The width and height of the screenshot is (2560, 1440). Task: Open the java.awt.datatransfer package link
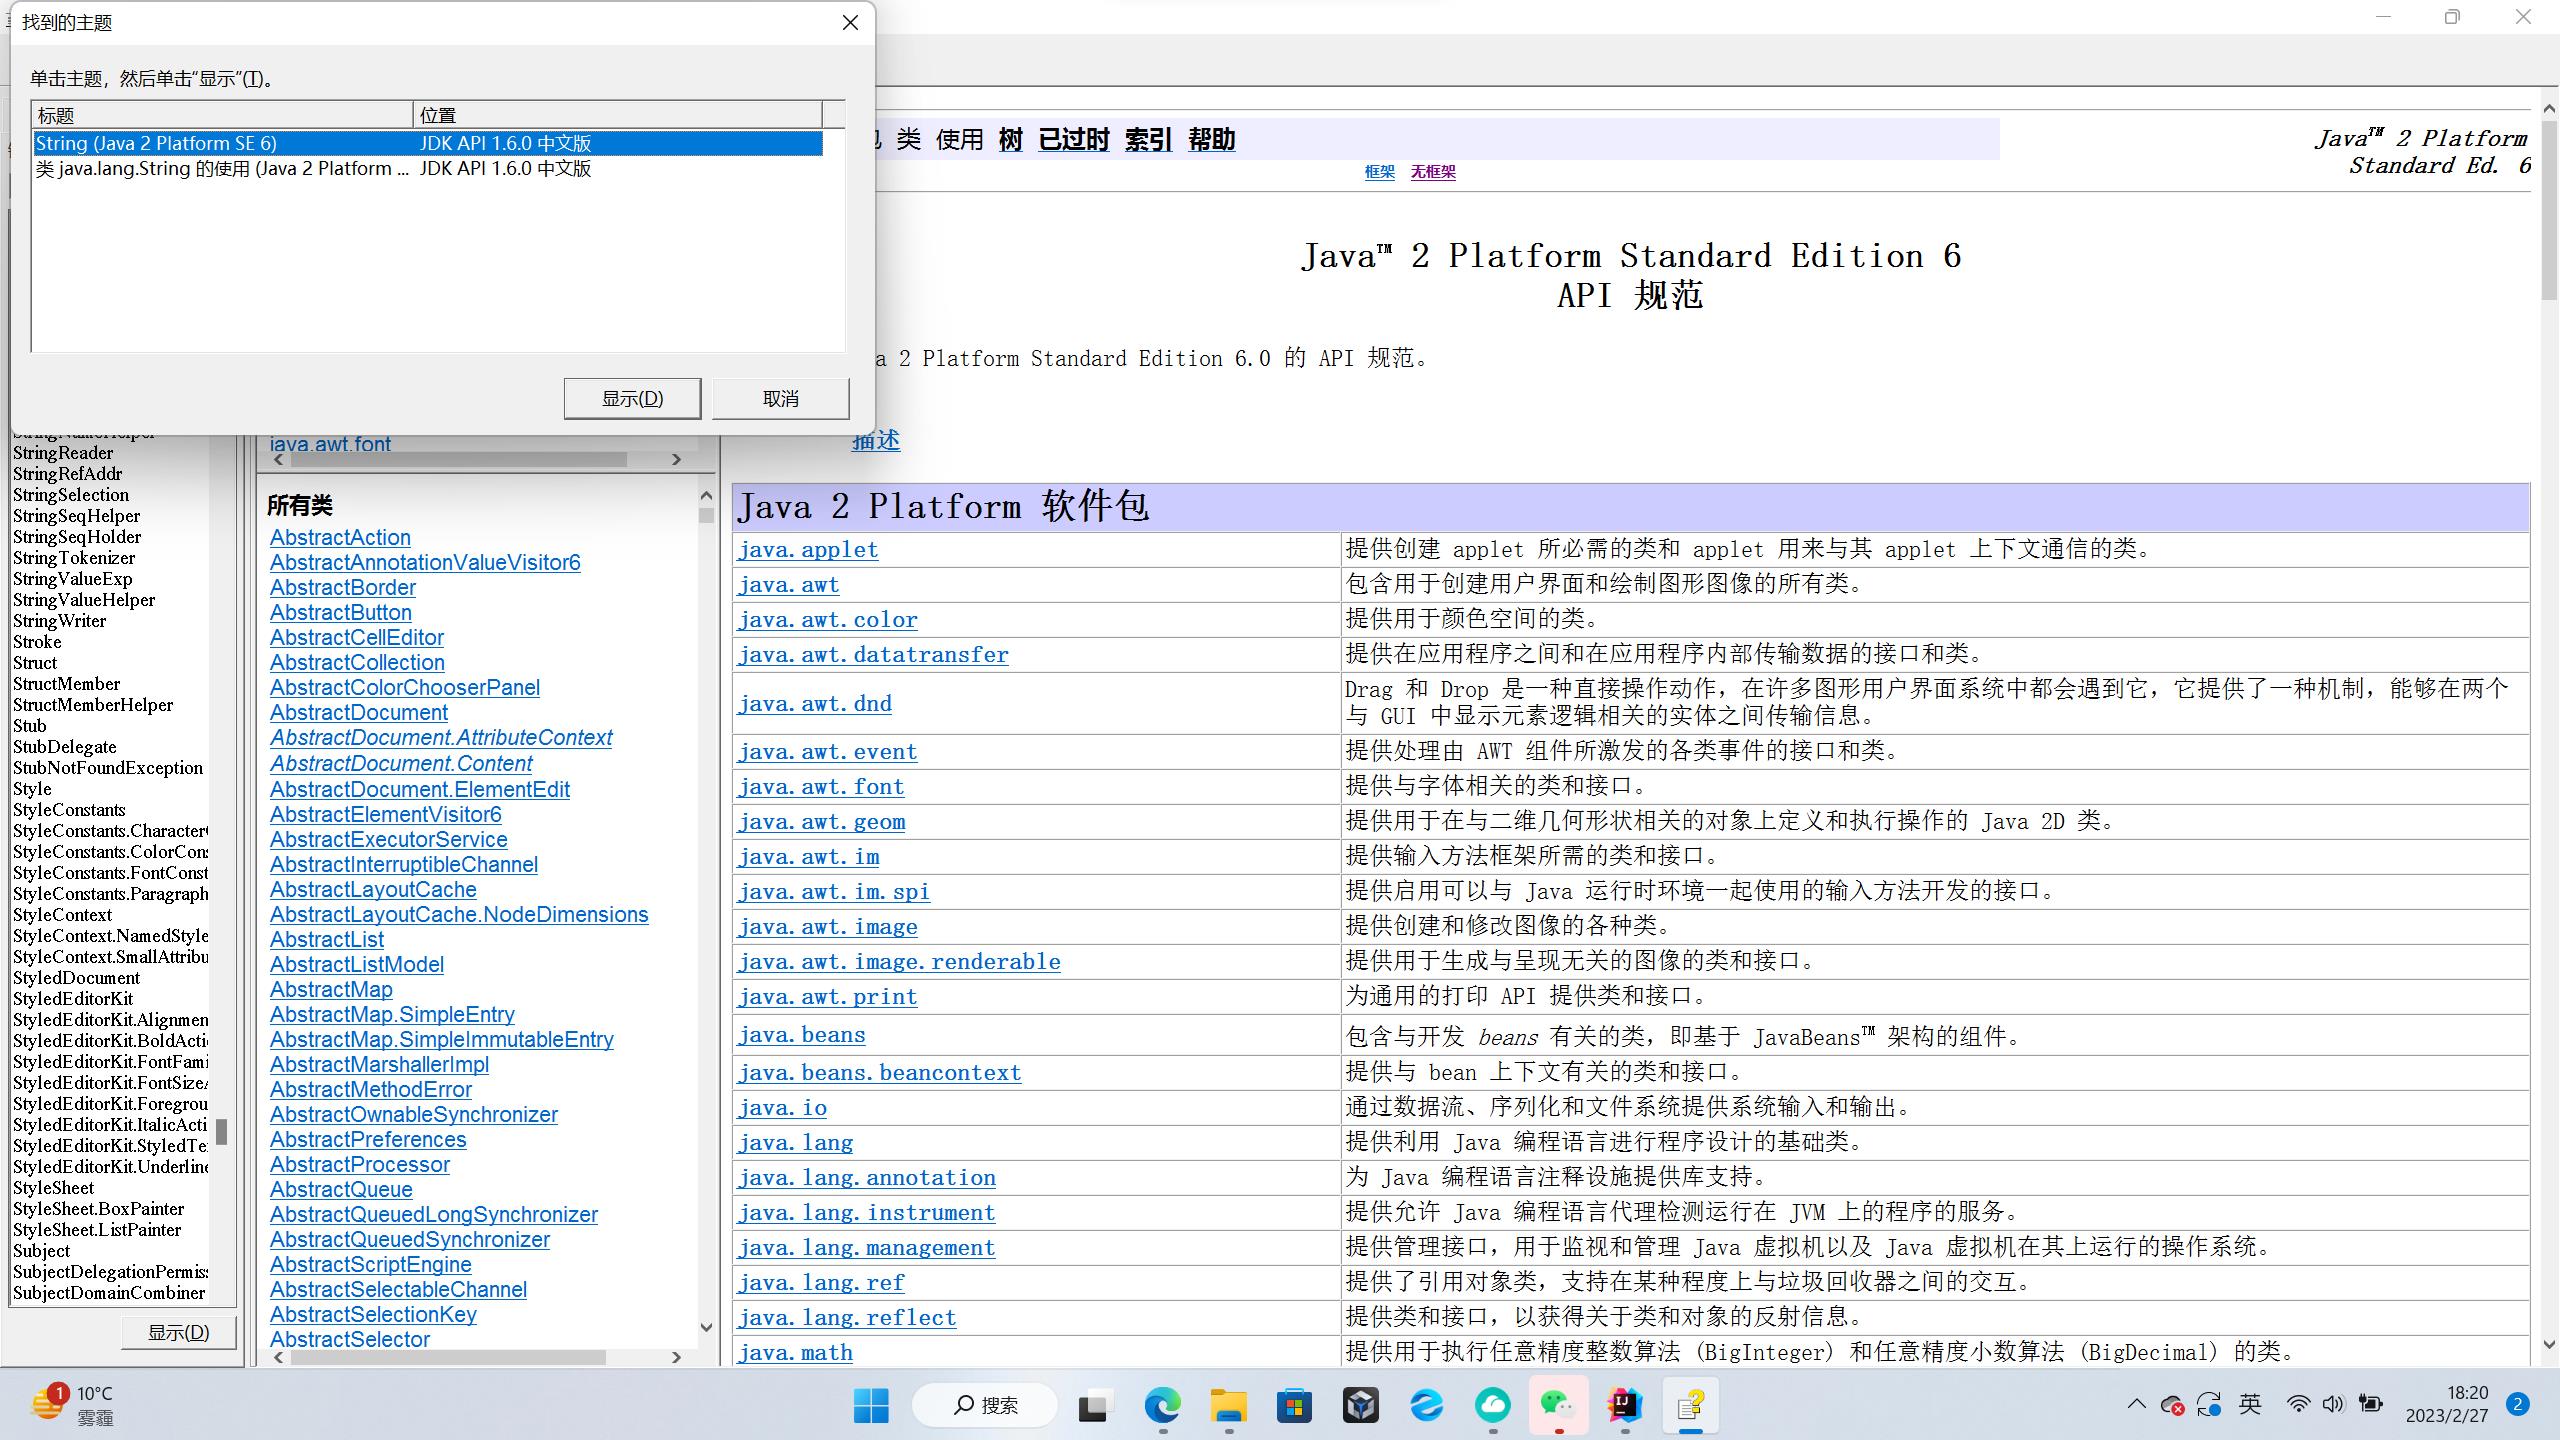pos(873,654)
